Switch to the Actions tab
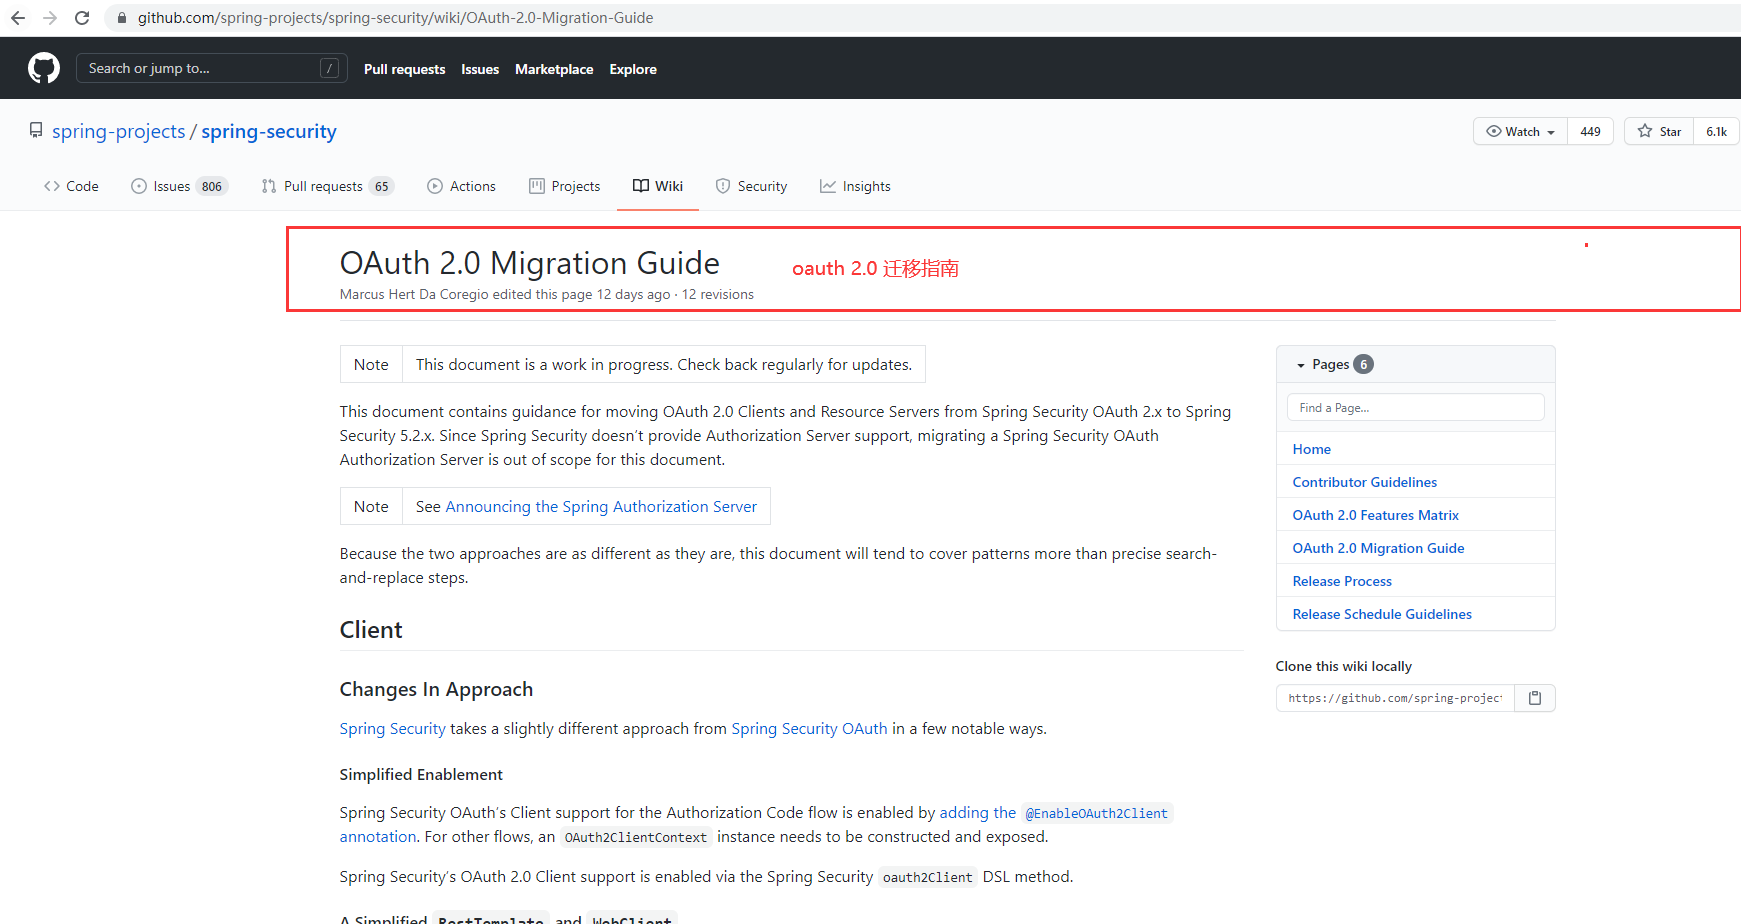The width and height of the screenshot is (1741, 924). [x=461, y=186]
